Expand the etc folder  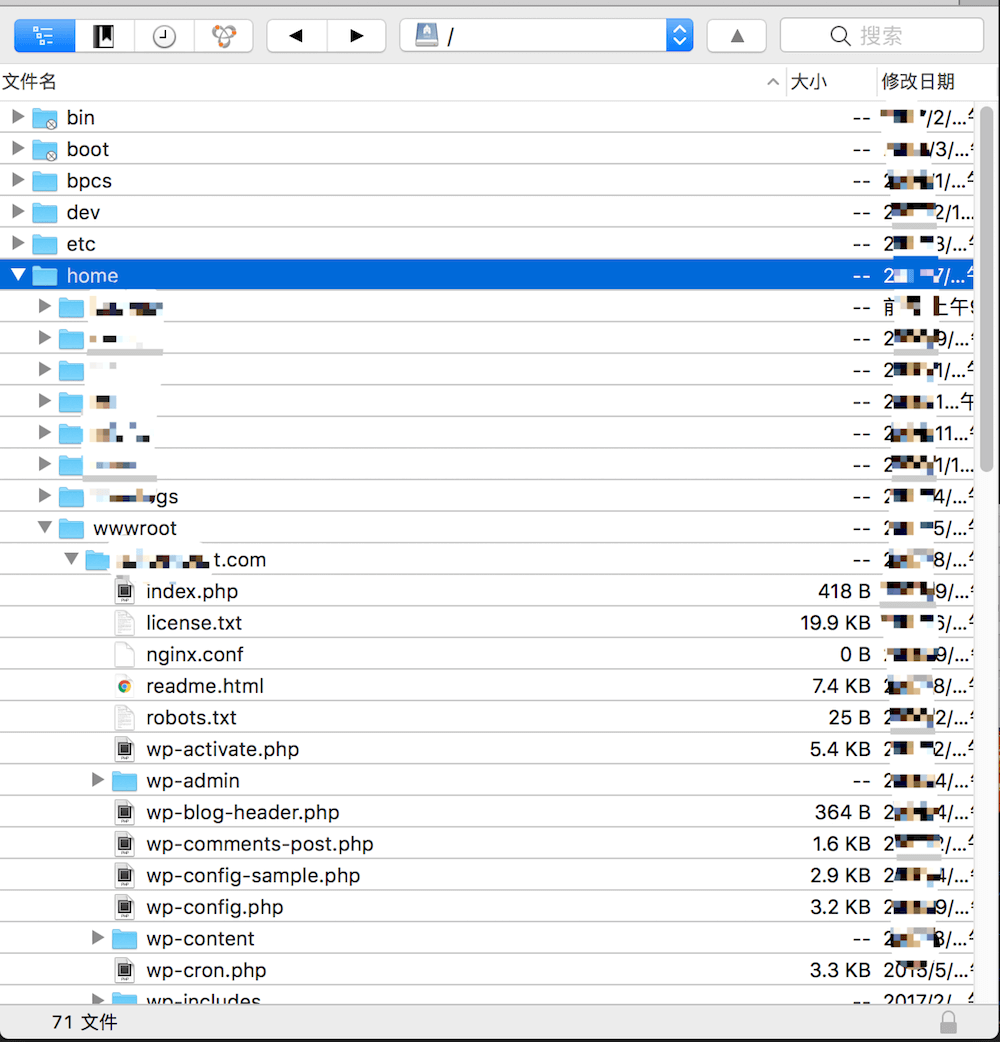[x=18, y=244]
